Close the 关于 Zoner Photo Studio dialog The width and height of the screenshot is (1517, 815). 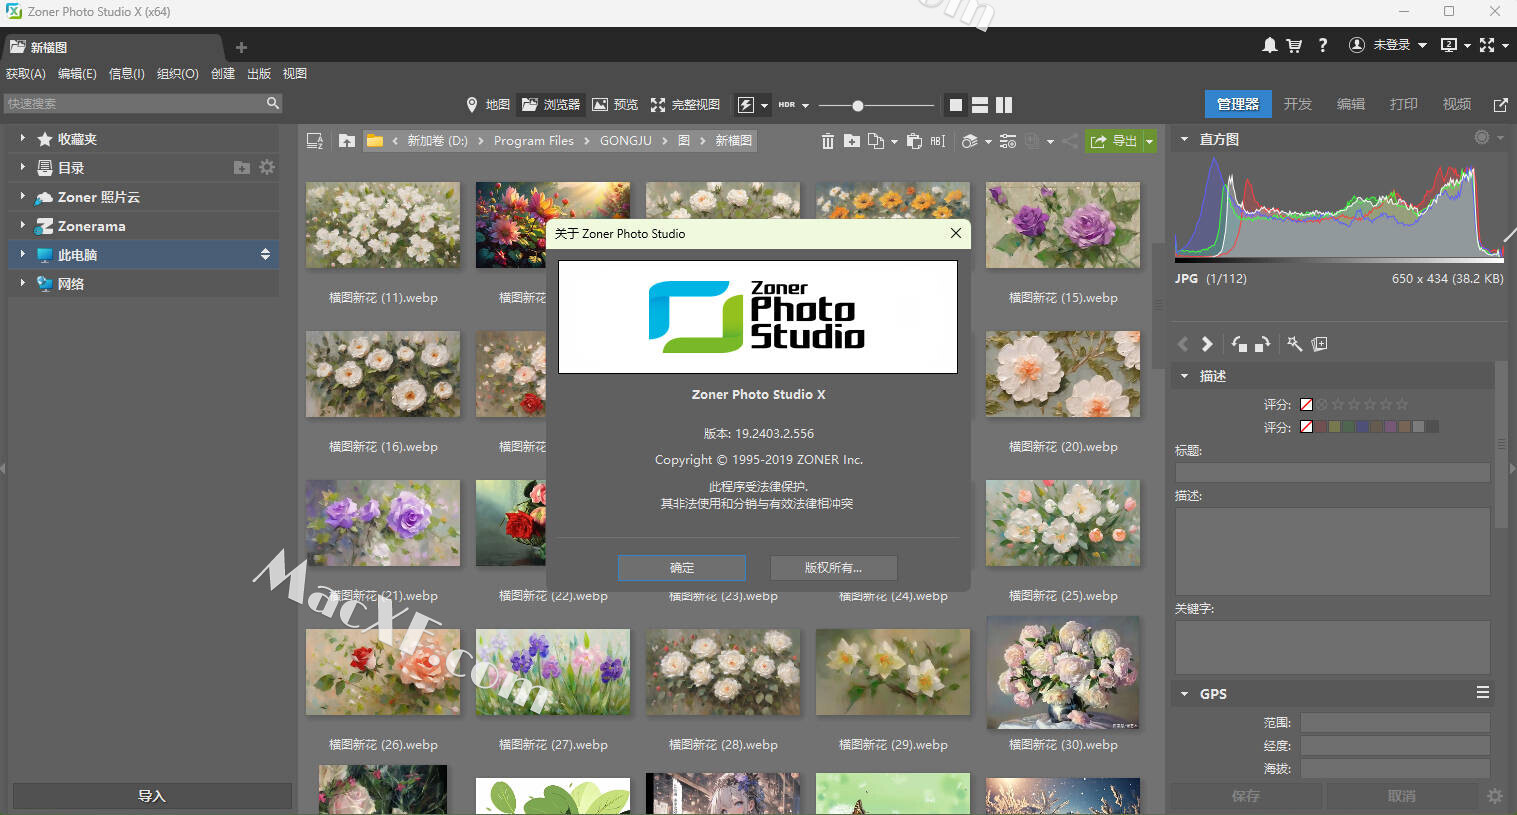[956, 233]
